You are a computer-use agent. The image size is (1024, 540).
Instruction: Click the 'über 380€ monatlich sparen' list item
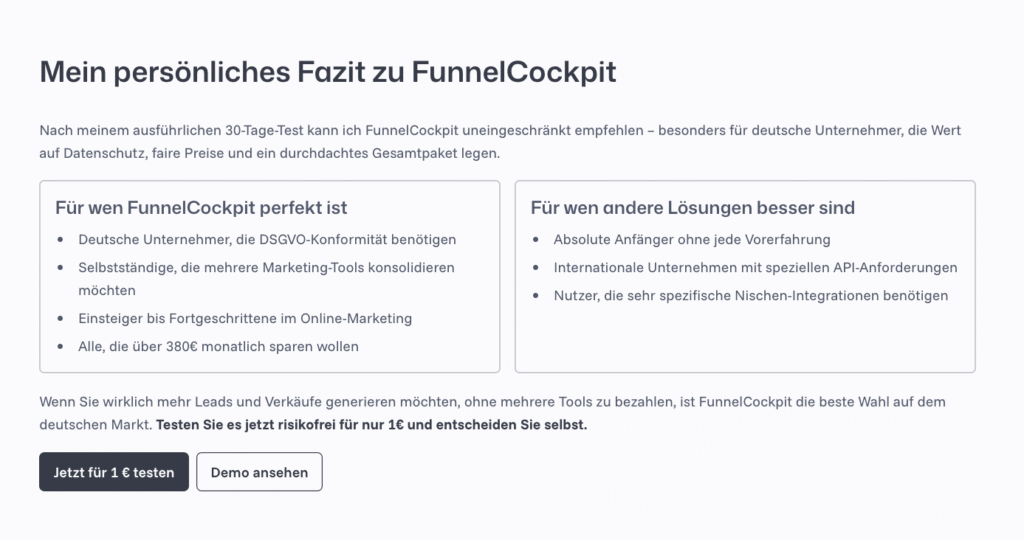click(x=218, y=346)
